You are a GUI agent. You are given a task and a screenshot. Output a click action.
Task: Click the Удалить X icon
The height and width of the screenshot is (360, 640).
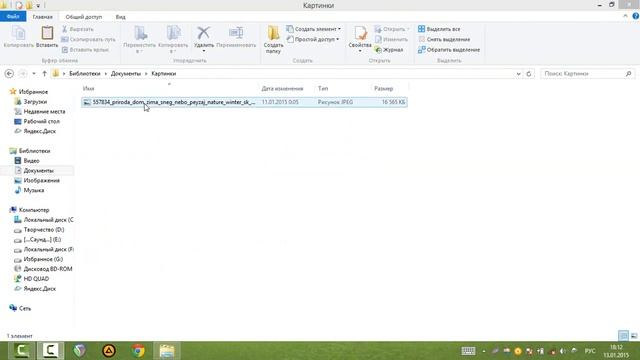[204, 34]
